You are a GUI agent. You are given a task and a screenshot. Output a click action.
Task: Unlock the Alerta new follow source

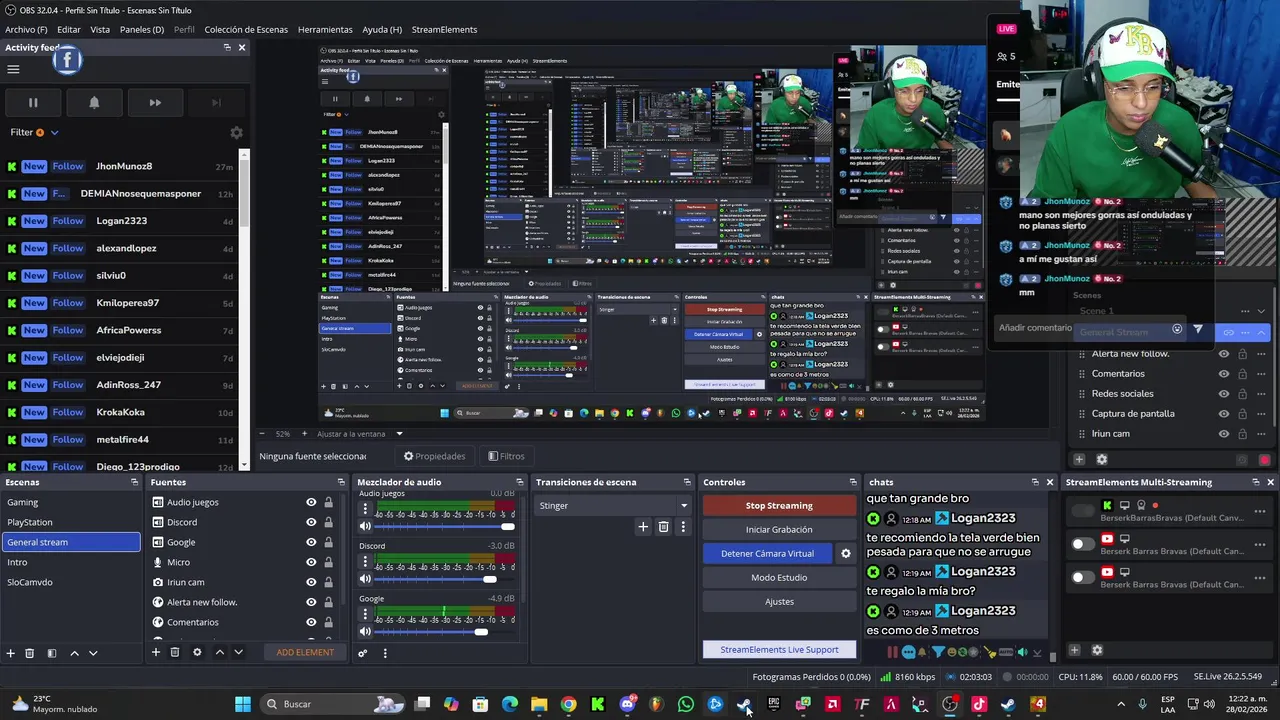point(328,602)
